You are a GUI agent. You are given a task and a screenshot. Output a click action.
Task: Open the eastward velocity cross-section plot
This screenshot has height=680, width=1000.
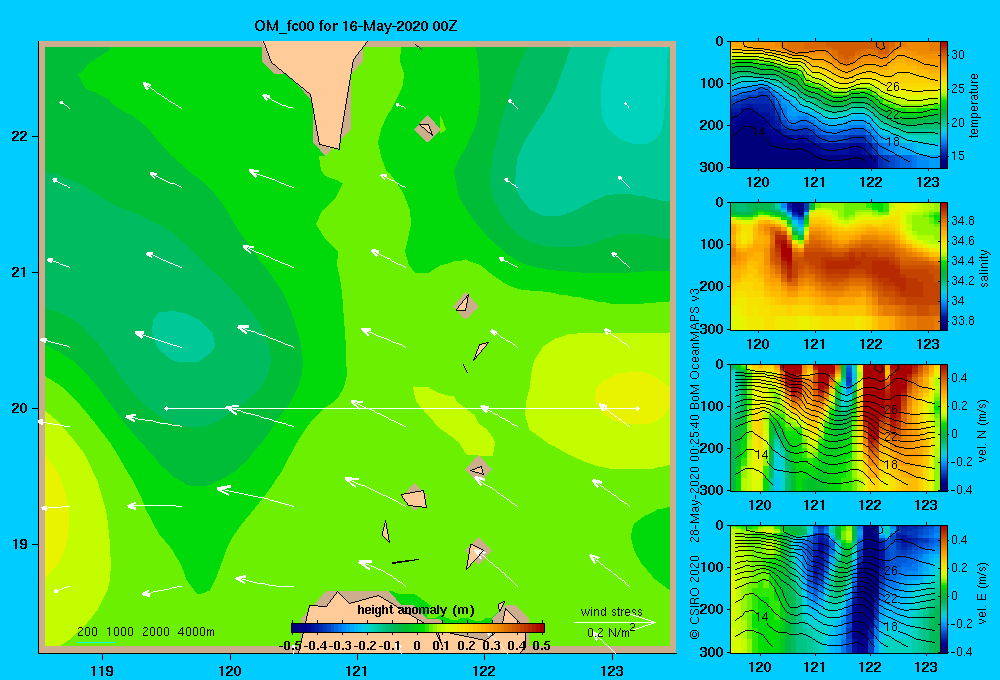tap(835, 589)
